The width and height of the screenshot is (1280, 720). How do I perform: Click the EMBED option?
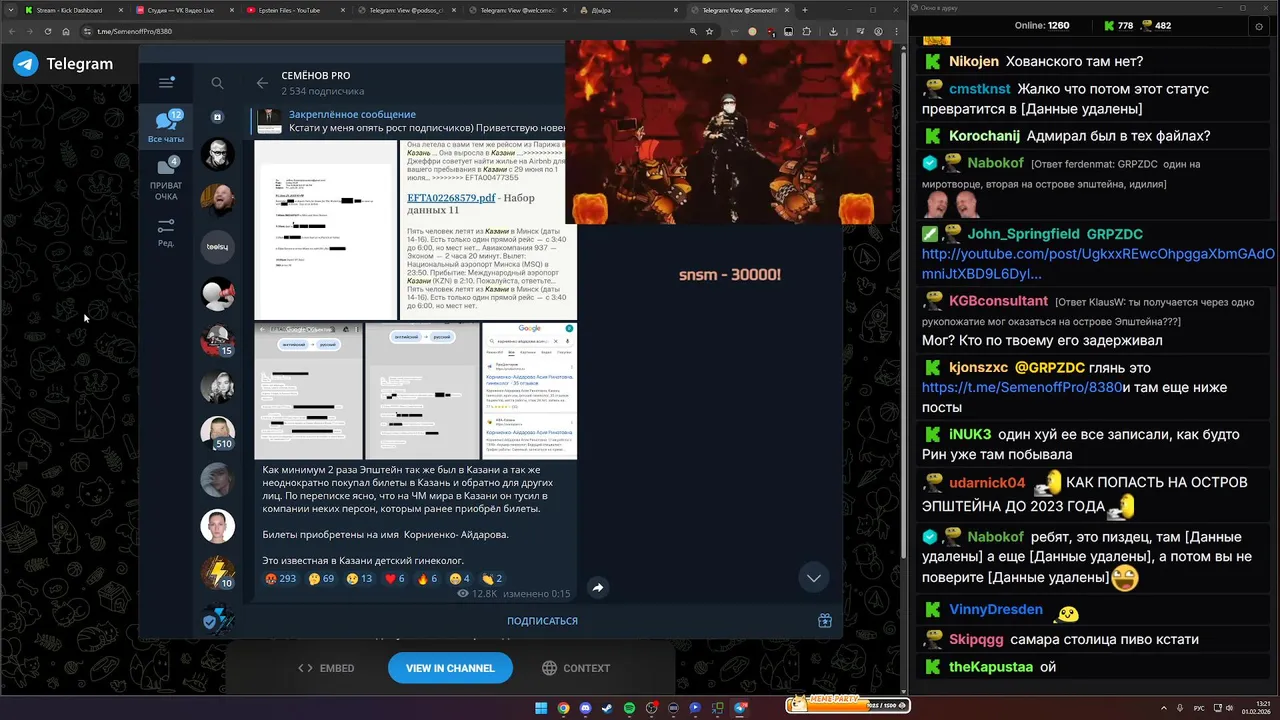[x=326, y=668]
